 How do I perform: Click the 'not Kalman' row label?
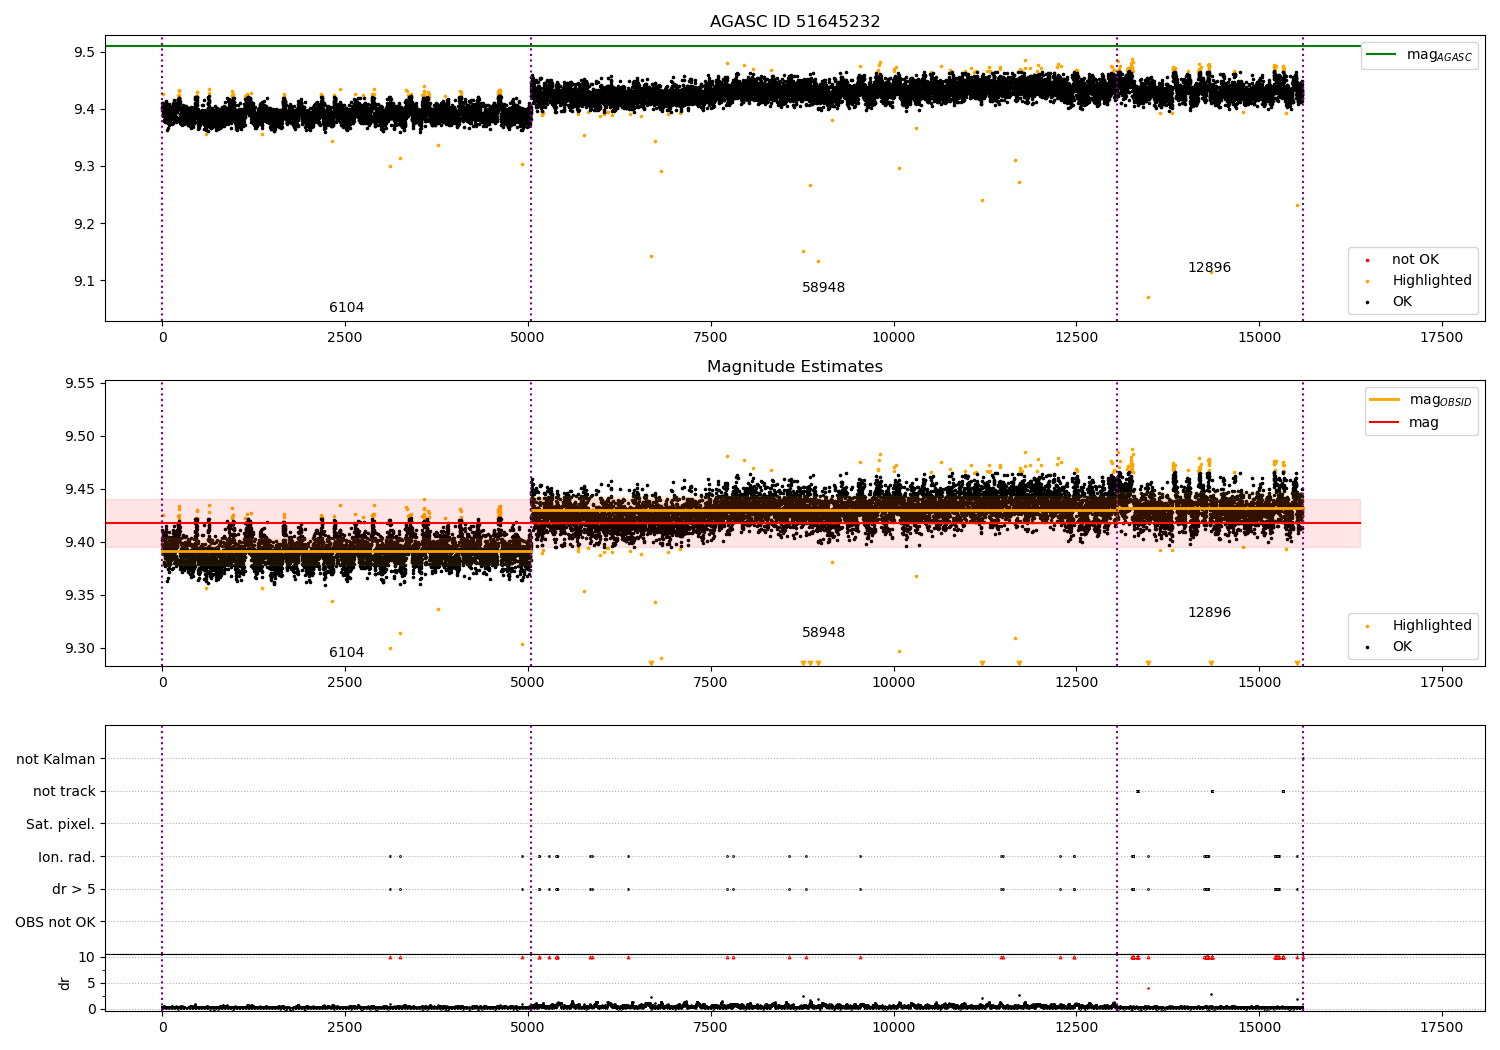56,759
